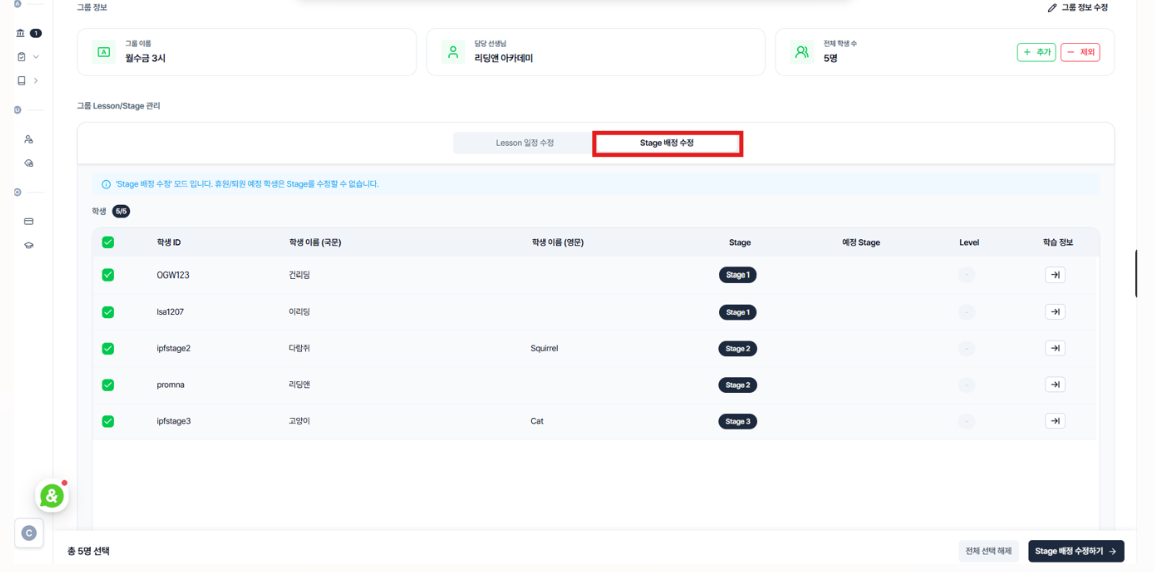Click the group name board icon
The height and width of the screenshot is (572, 1154).
click(x=104, y=52)
